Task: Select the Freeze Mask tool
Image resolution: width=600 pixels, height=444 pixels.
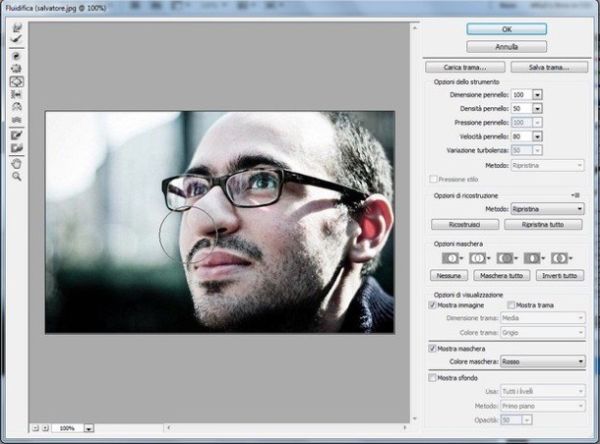Action: tap(17, 134)
